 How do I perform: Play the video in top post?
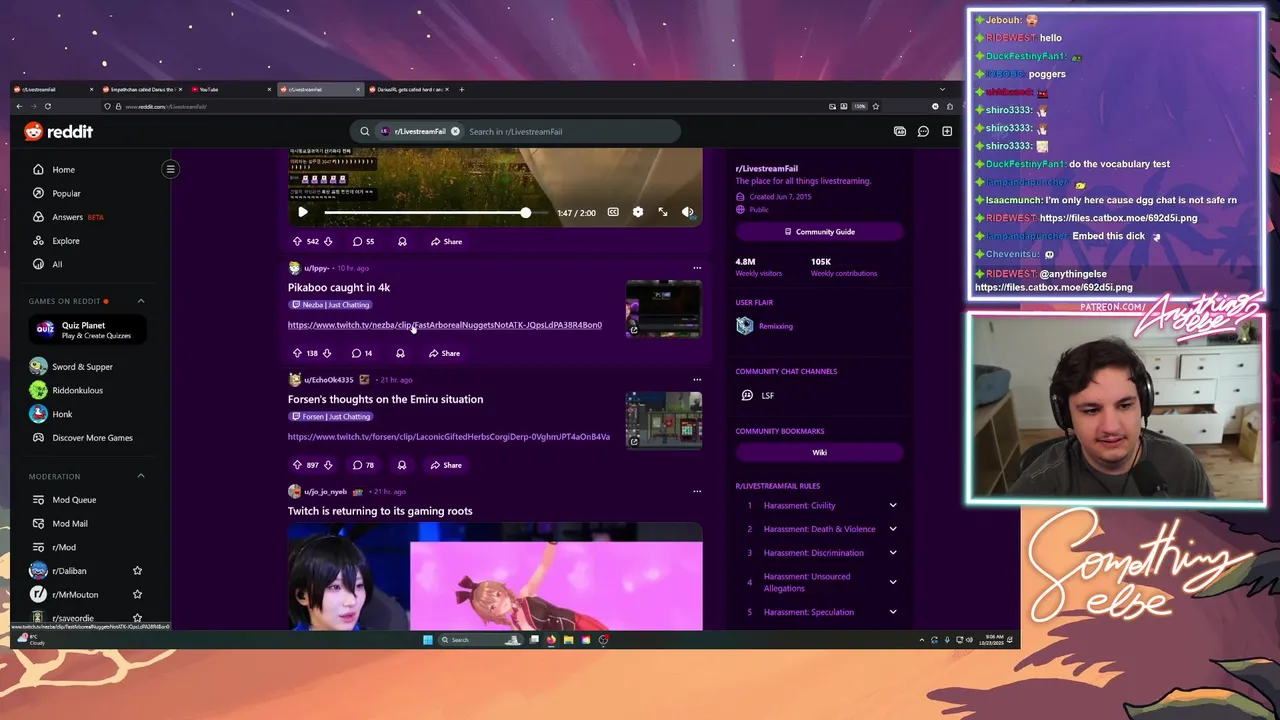pos(303,212)
